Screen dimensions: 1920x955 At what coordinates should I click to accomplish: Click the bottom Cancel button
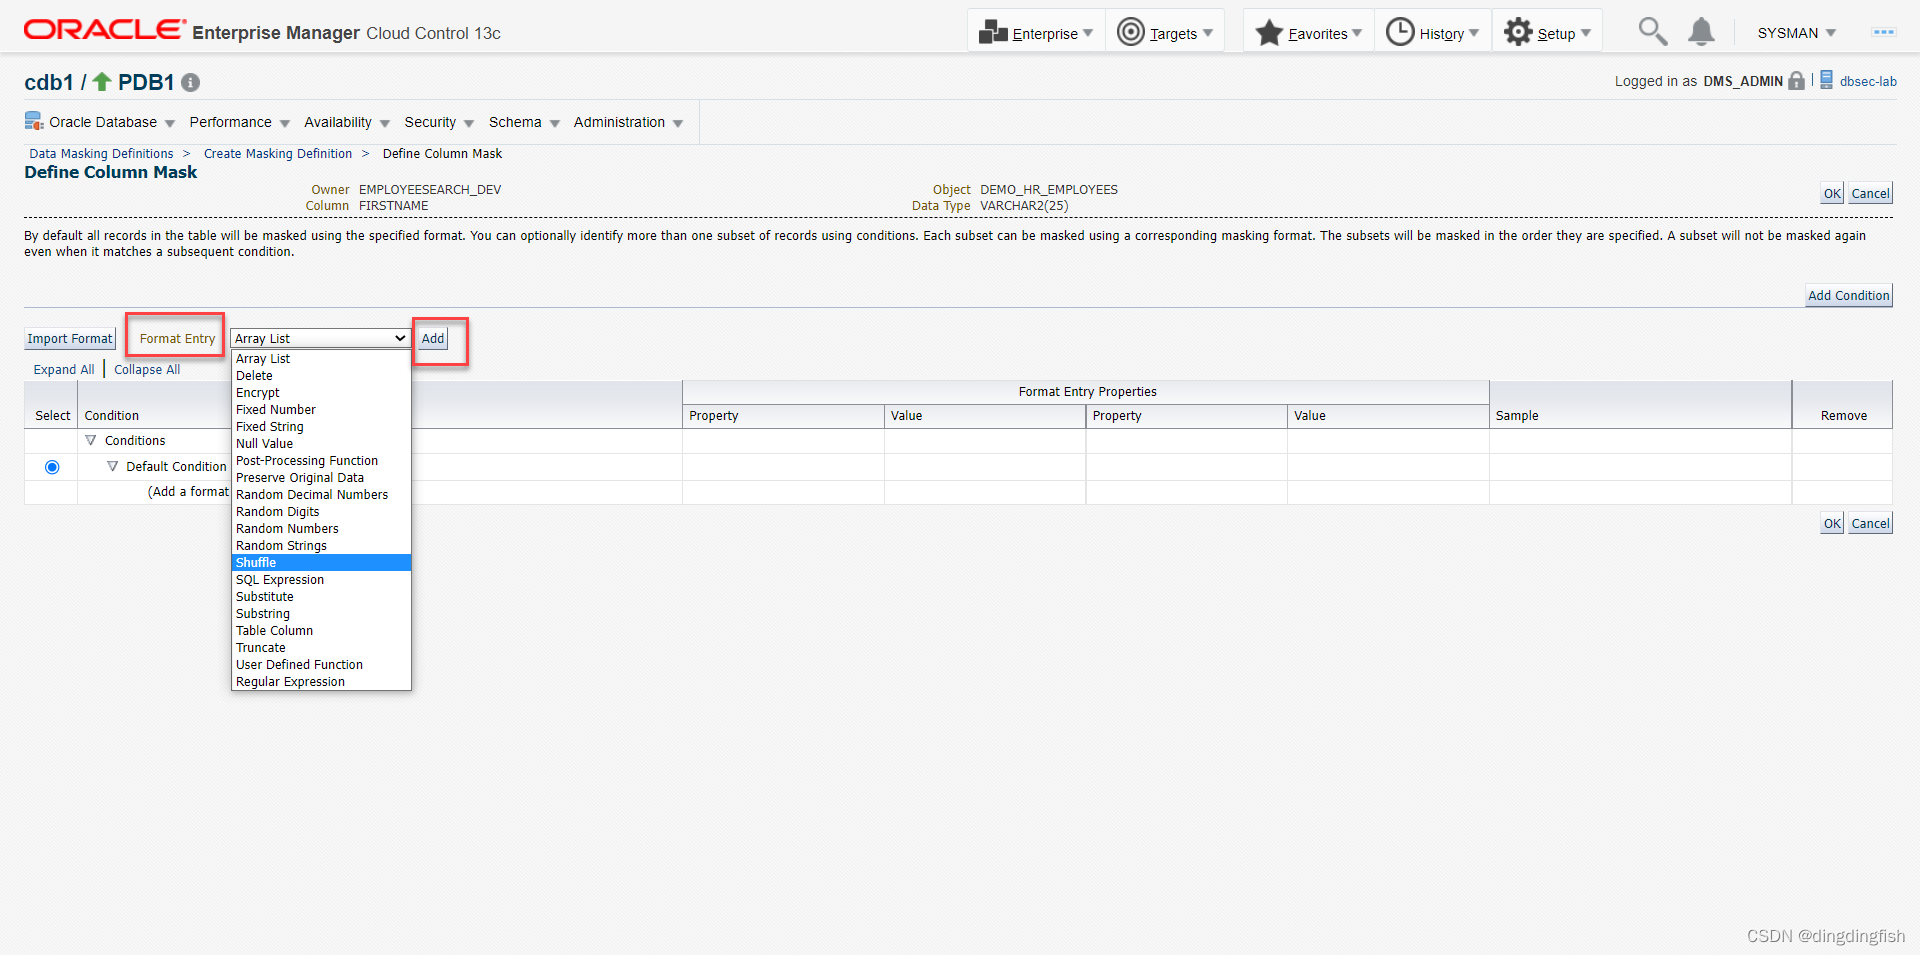(x=1870, y=524)
